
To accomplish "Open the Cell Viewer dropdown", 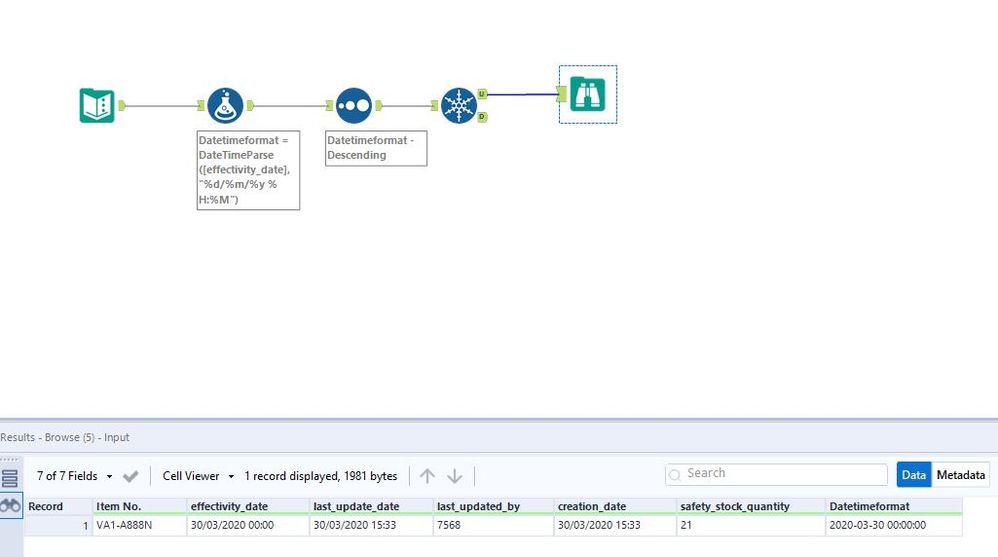I will [x=198, y=476].
